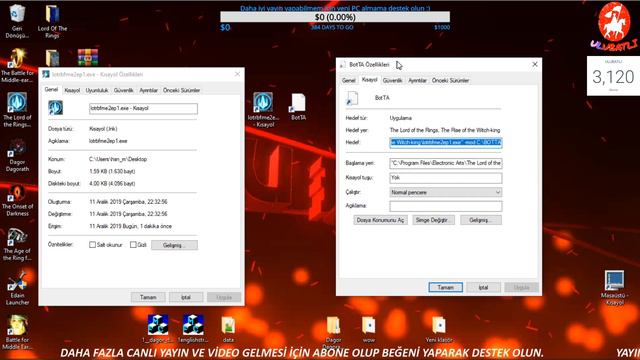Click Dosya Konumunu Aç button
640x360 pixels.
click(x=380, y=220)
